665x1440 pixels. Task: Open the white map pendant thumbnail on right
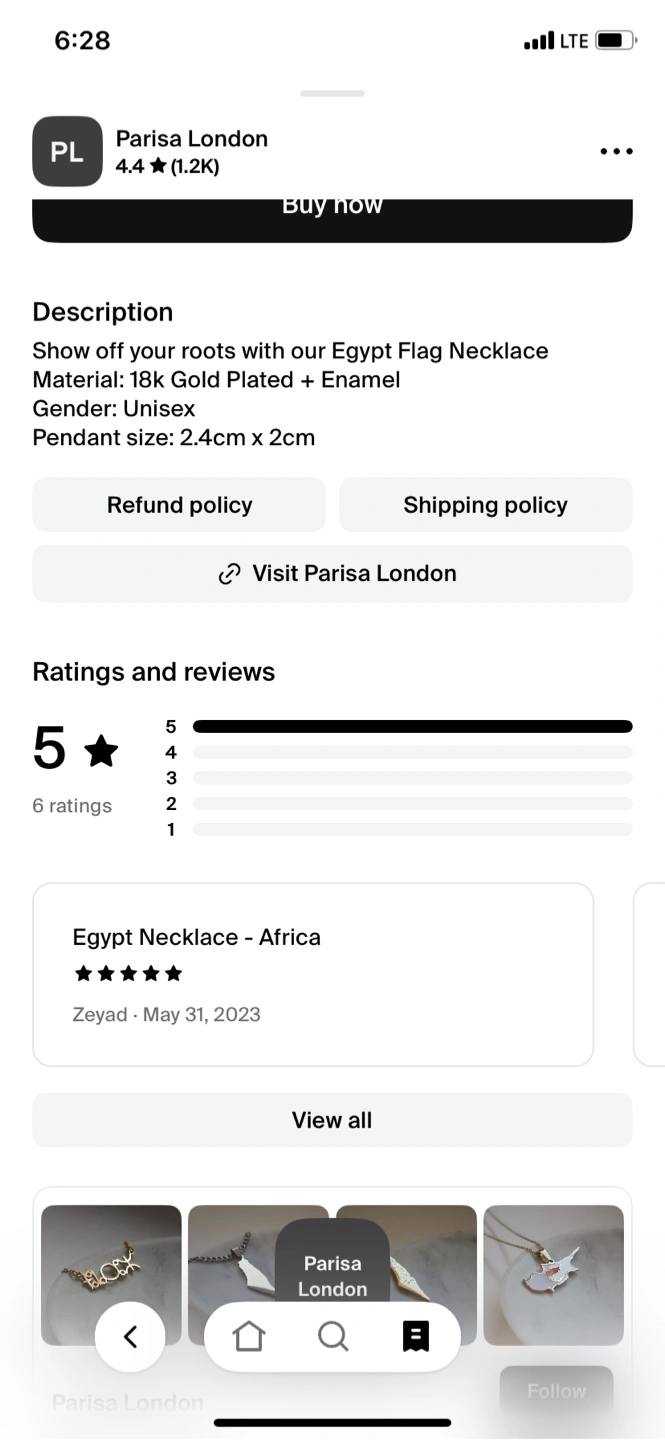[x=553, y=1274]
